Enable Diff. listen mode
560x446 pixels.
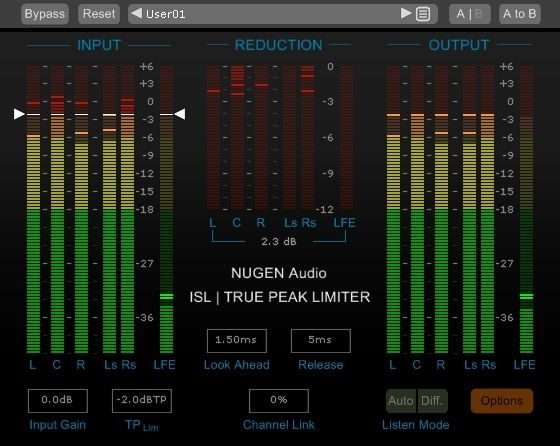[x=432, y=401]
